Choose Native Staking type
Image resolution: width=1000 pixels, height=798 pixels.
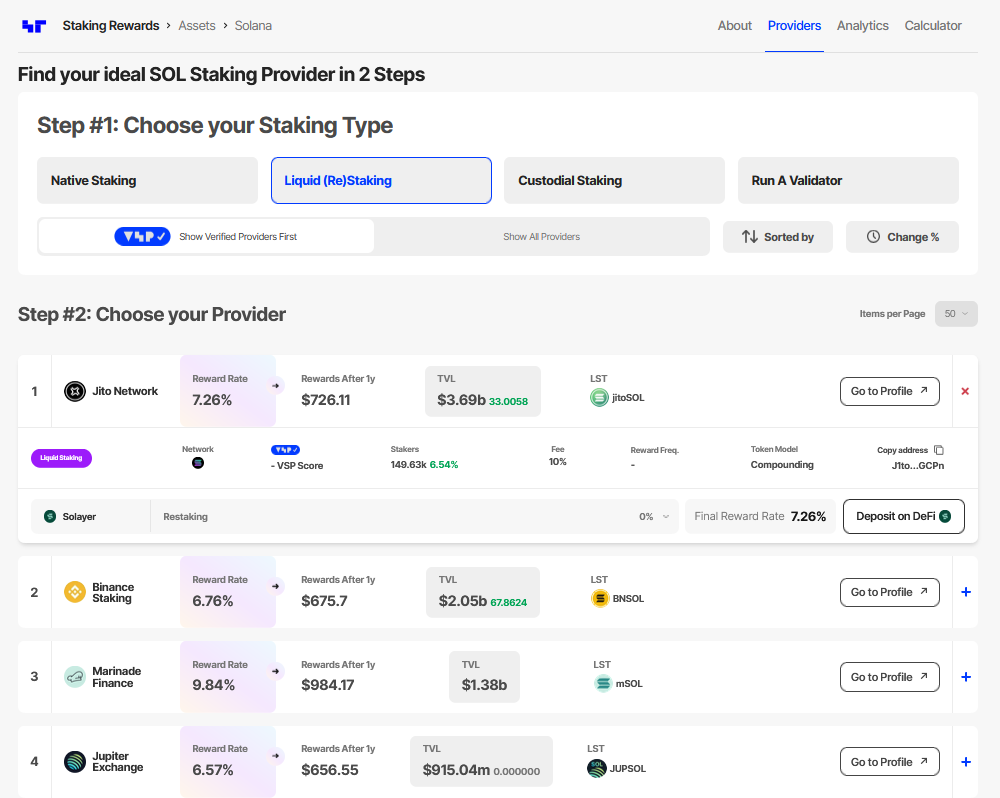click(147, 181)
